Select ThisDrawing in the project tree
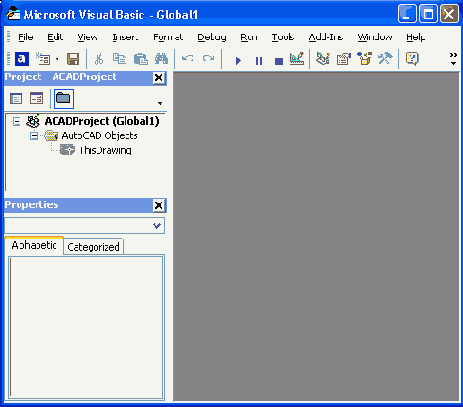The height and width of the screenshot is (407, 463). (105, 150)
